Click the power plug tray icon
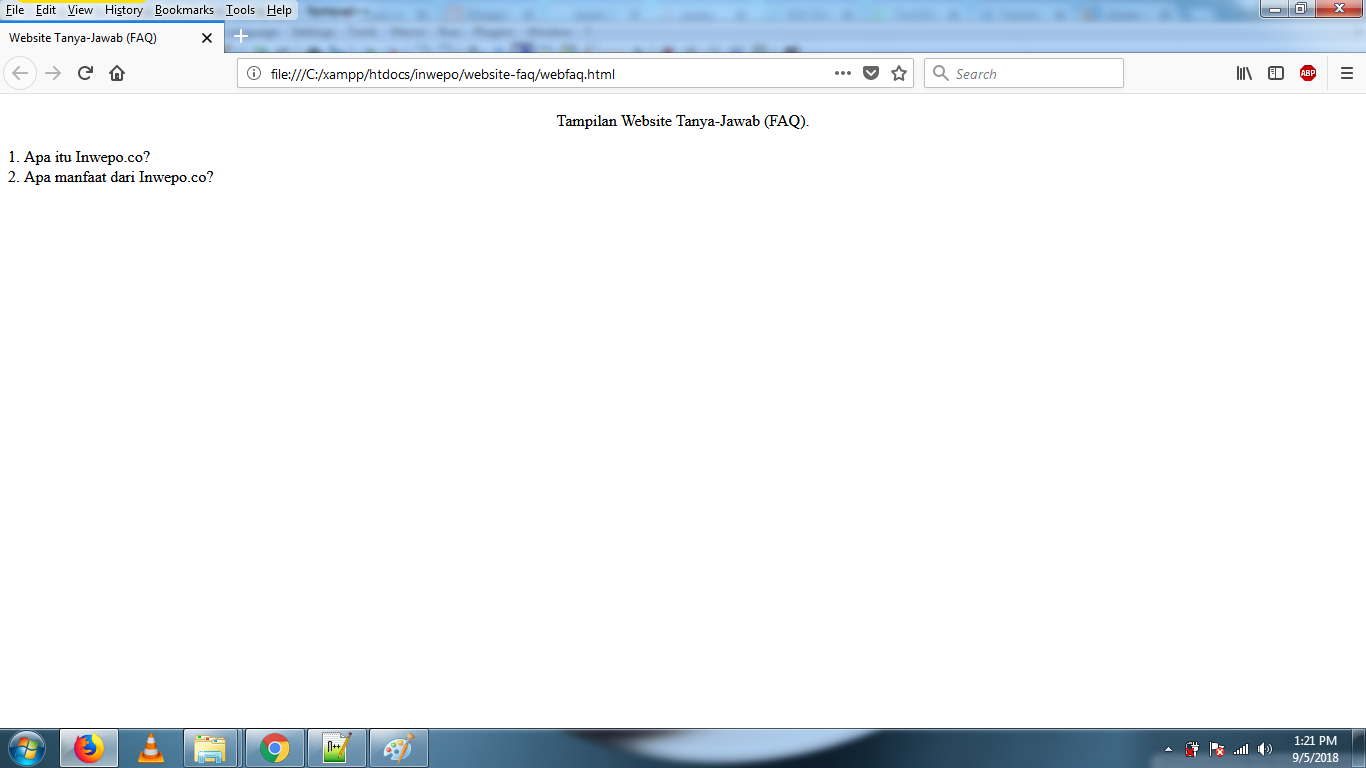 click(1192, 749)
